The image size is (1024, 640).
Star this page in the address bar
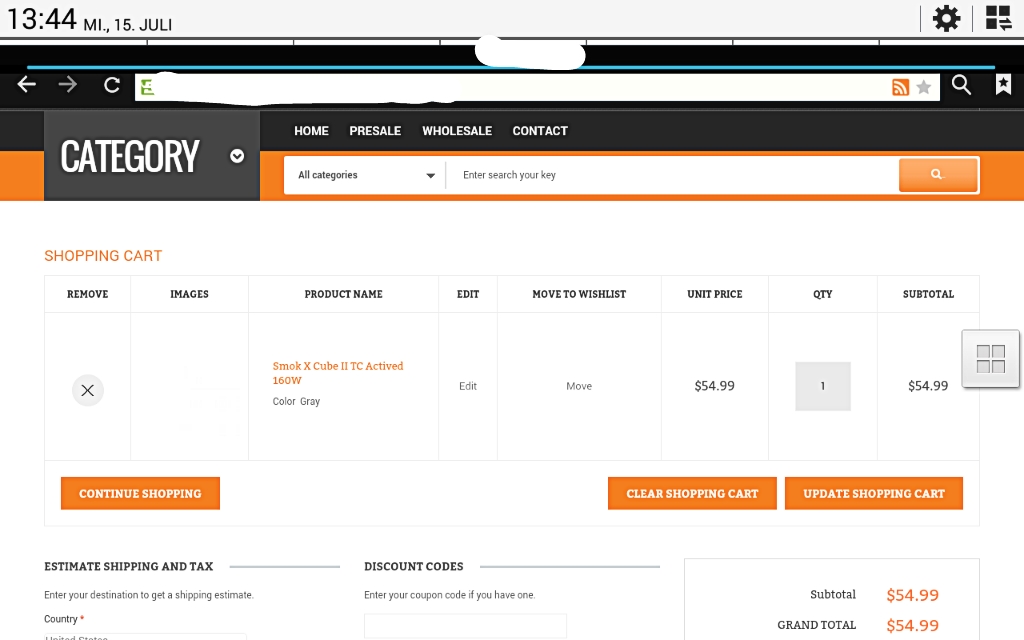tap(923, 87)
